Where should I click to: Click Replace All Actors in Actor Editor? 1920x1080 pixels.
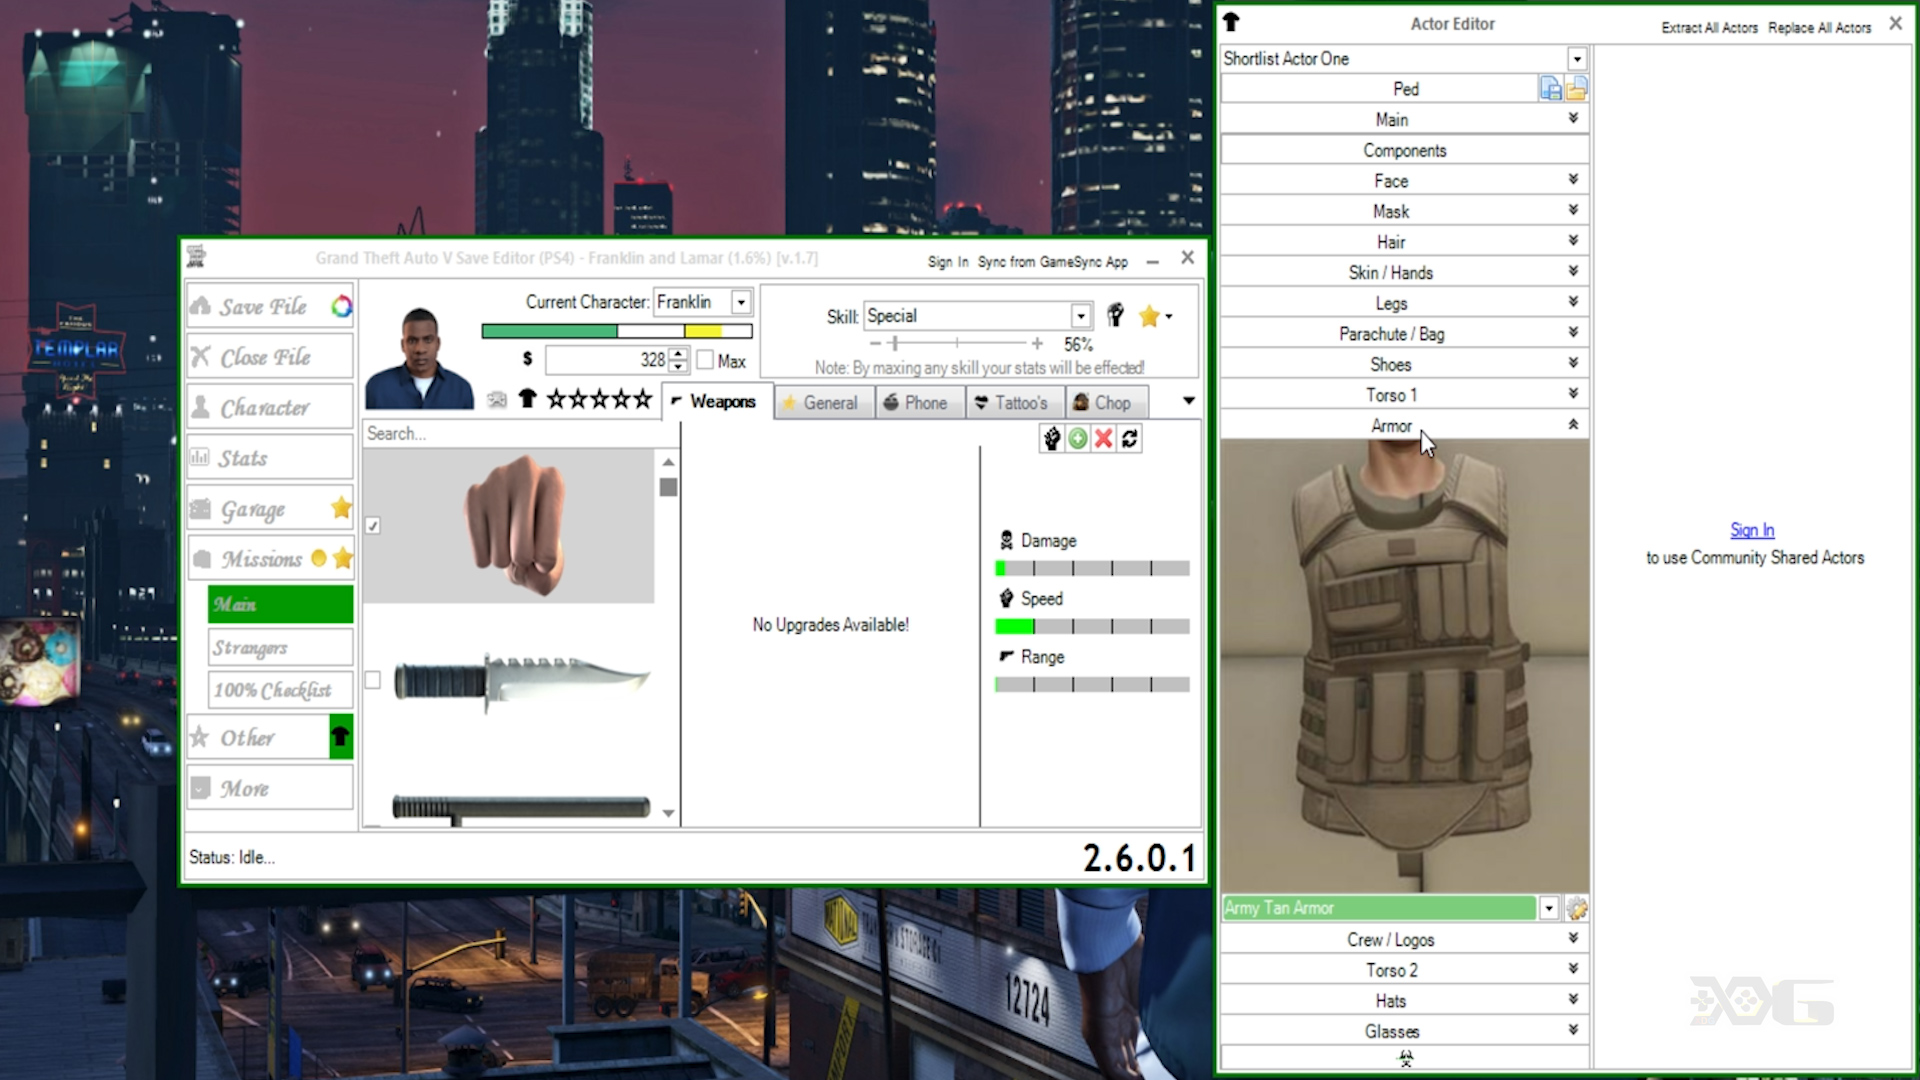point(1820,28)
